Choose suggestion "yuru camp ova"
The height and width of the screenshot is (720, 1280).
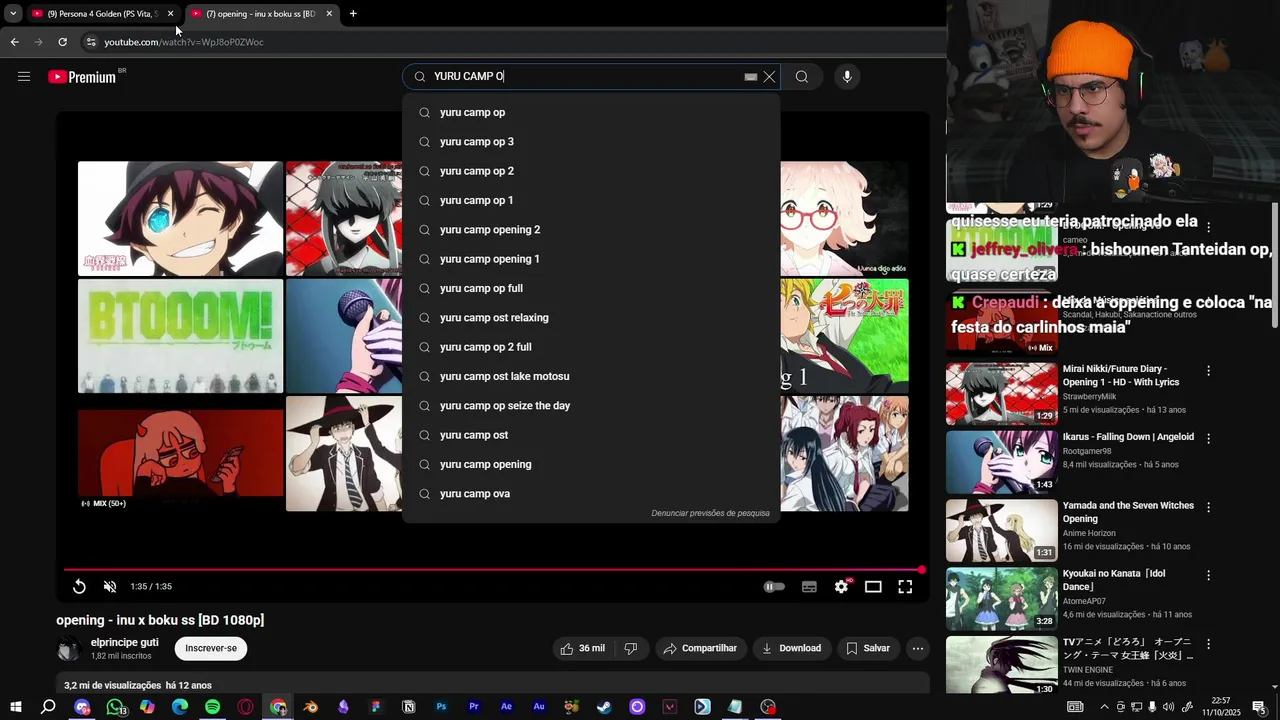click(590, 494)
